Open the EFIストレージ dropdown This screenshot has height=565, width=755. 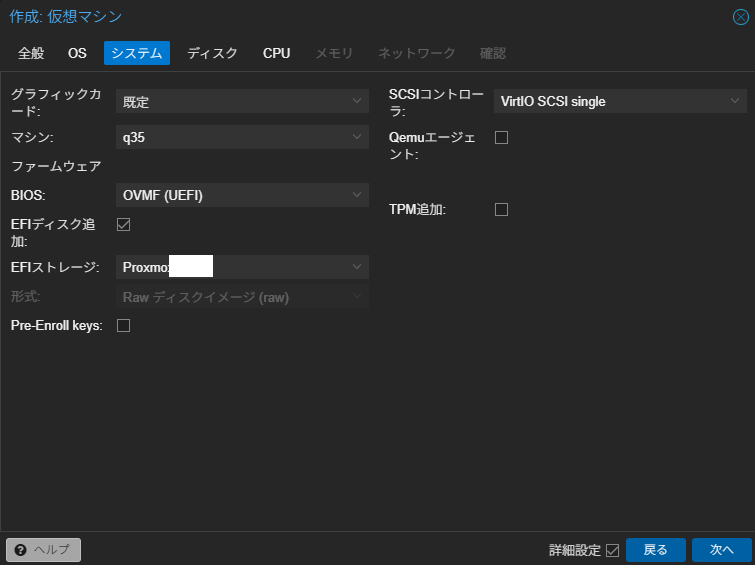click(242, 267)
